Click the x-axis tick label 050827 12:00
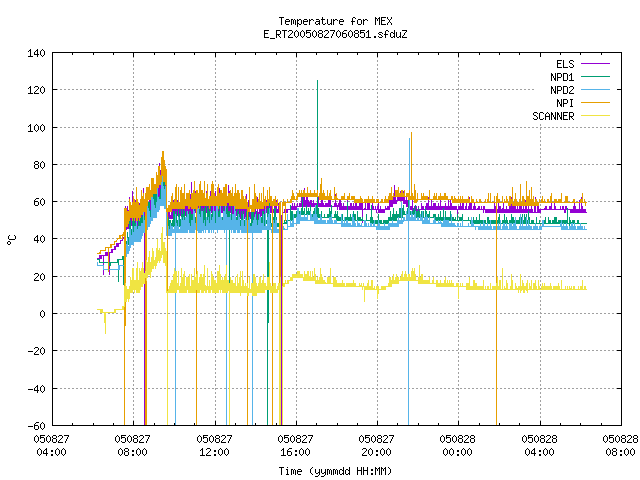The height and width of the screenshot is (480, 640). [x=214, y=446]
